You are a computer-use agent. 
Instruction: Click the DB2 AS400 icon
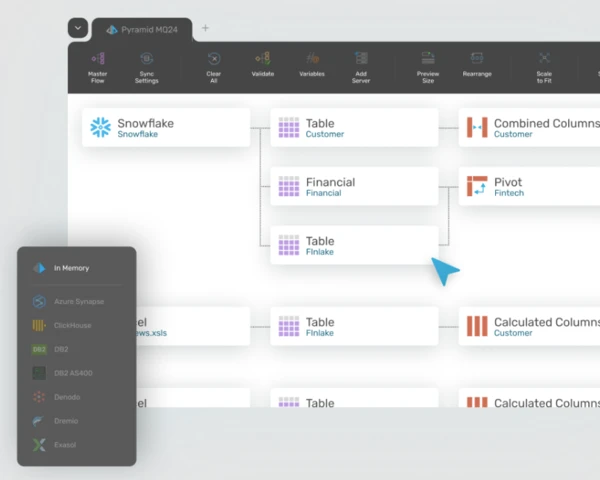tap(39, 373)
